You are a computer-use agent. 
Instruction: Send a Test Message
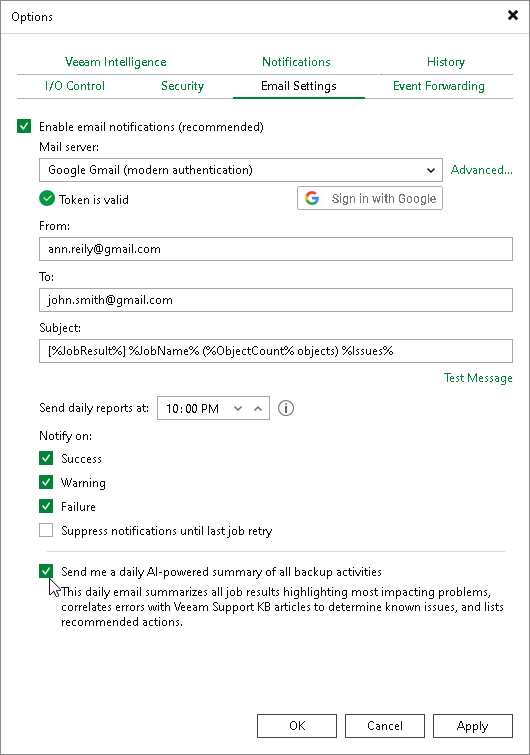pos(478,378)
